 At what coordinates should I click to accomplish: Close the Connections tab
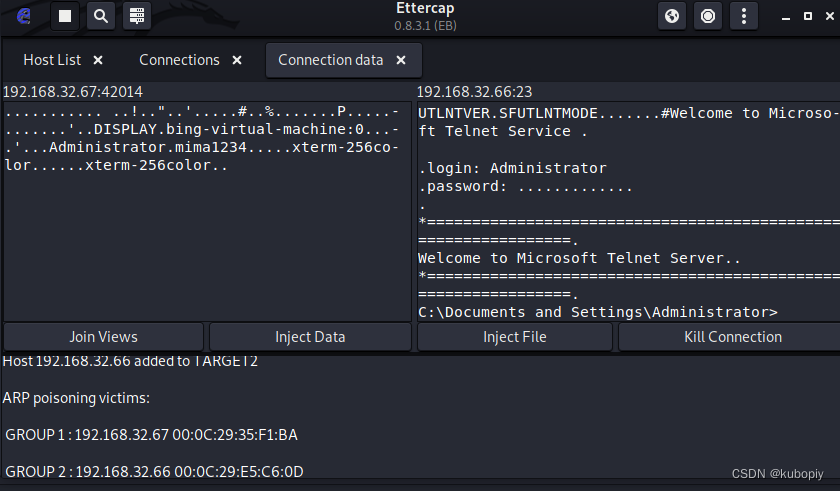coord(237,61)
